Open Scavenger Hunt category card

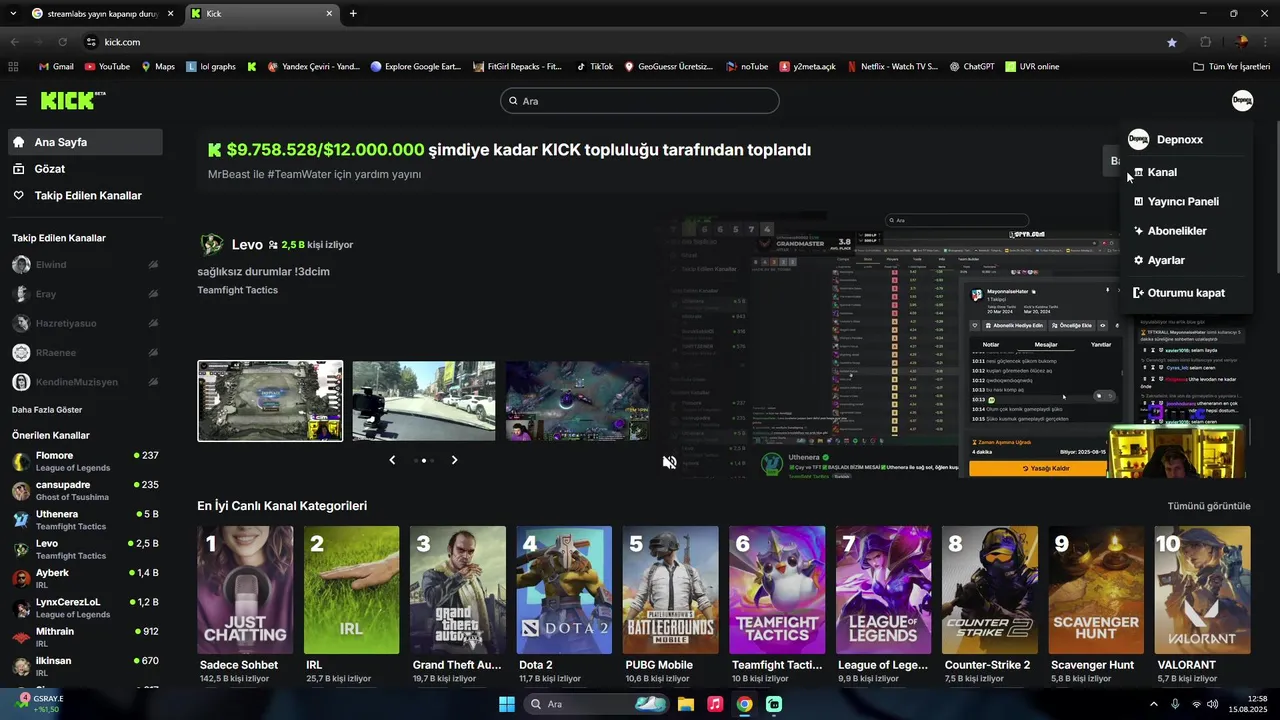1096,590
